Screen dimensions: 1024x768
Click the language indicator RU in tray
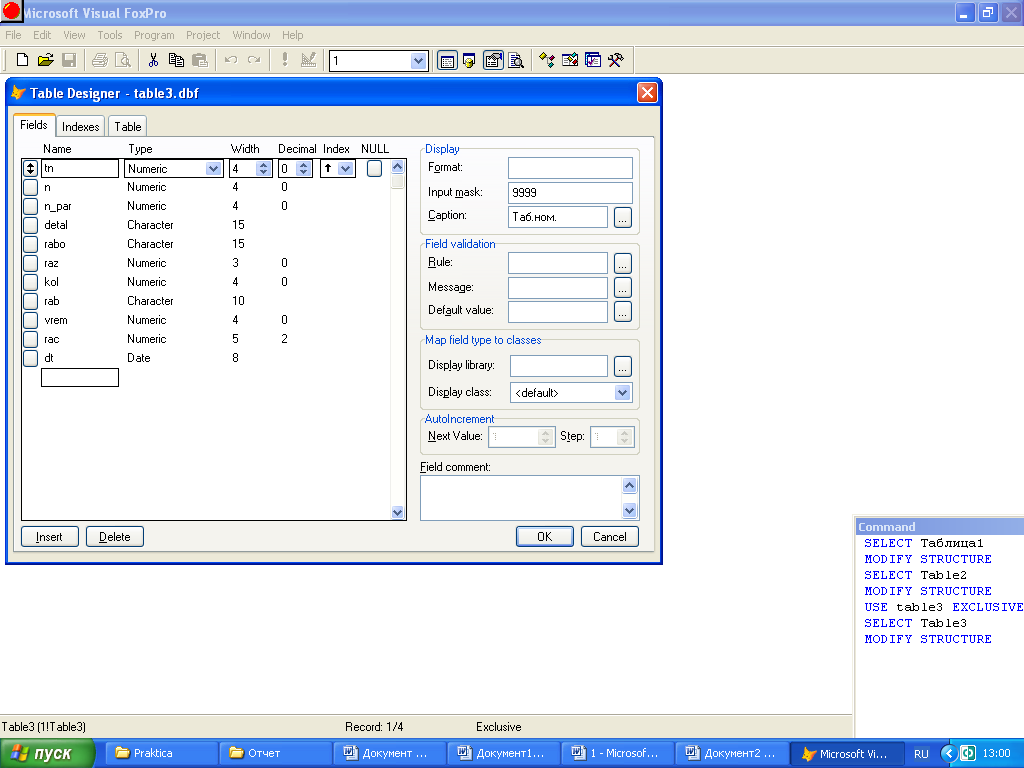pos(921,754)
